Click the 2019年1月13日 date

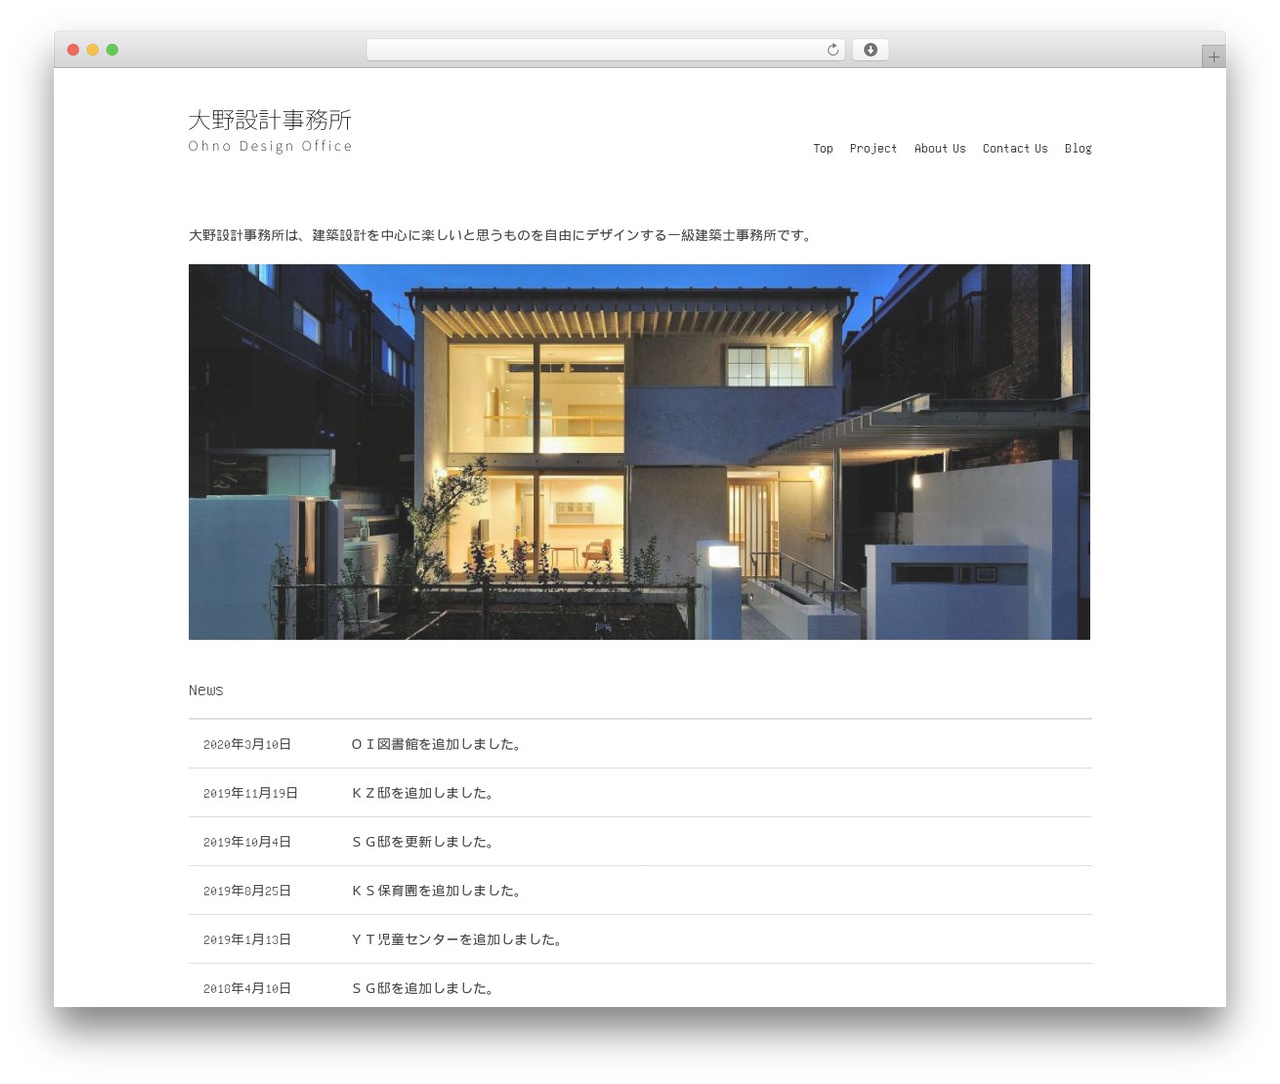coord(247,940)
